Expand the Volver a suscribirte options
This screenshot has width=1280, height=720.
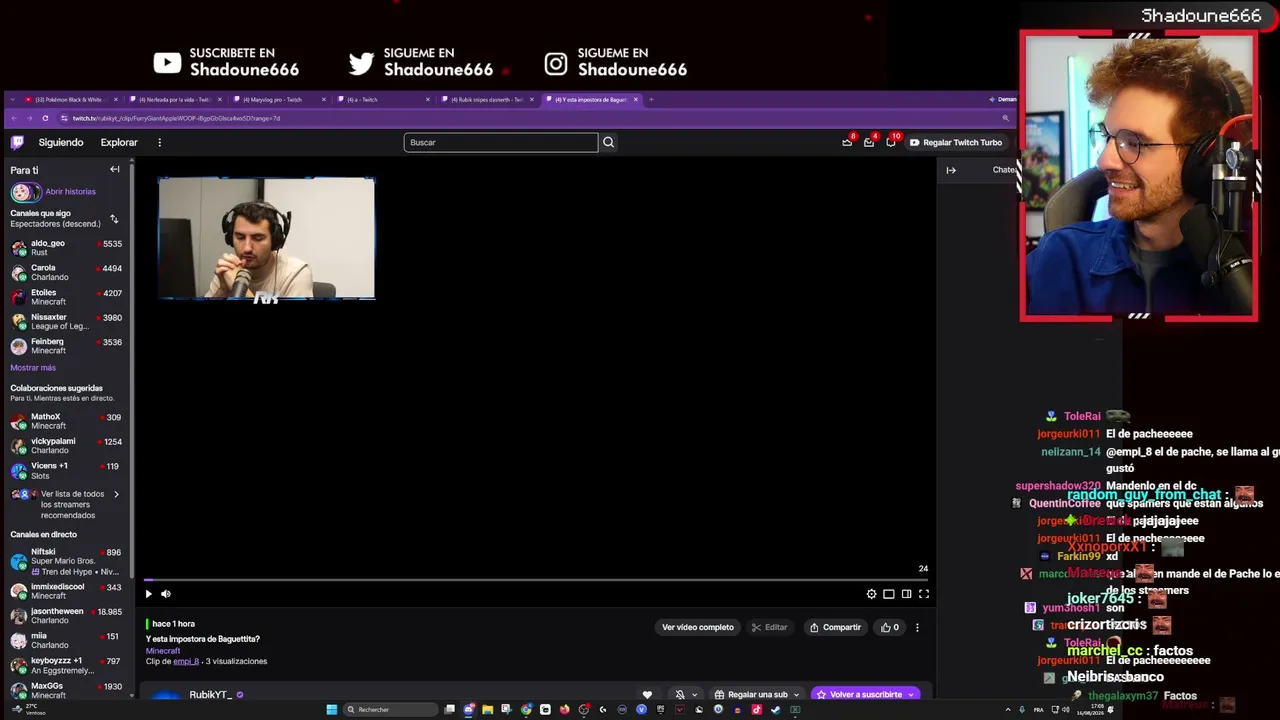click(911, 695)
